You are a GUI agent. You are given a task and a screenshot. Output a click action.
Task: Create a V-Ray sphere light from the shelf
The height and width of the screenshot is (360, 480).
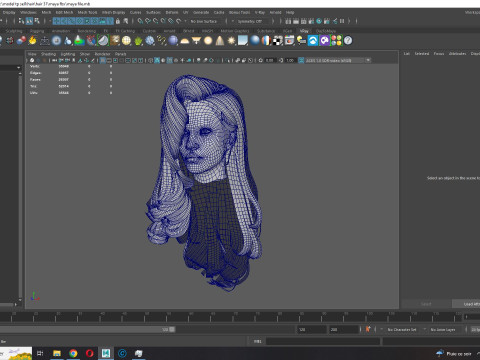pos(208,41)
